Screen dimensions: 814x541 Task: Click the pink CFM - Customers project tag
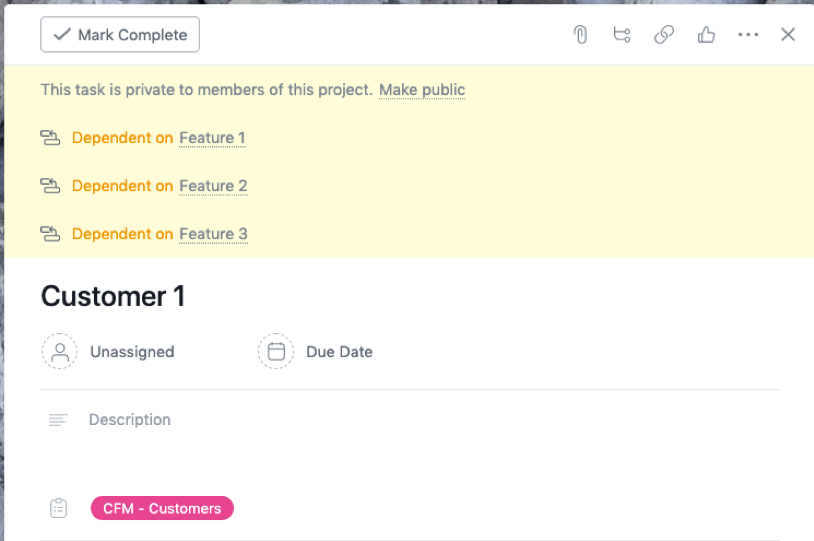[x=162, y=508]
